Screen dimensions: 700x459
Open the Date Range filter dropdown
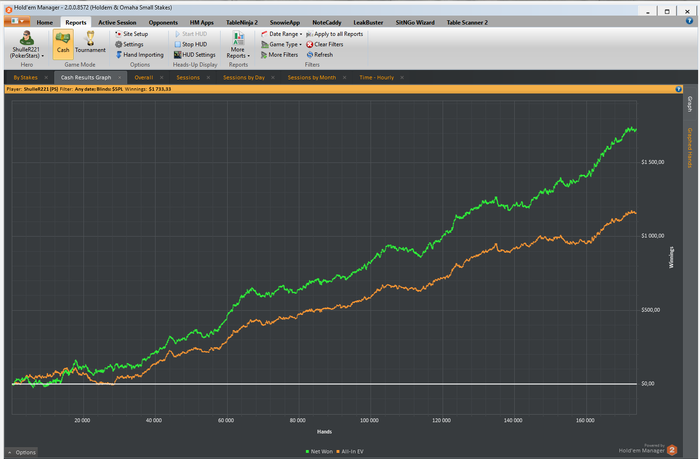coord(281,34)
